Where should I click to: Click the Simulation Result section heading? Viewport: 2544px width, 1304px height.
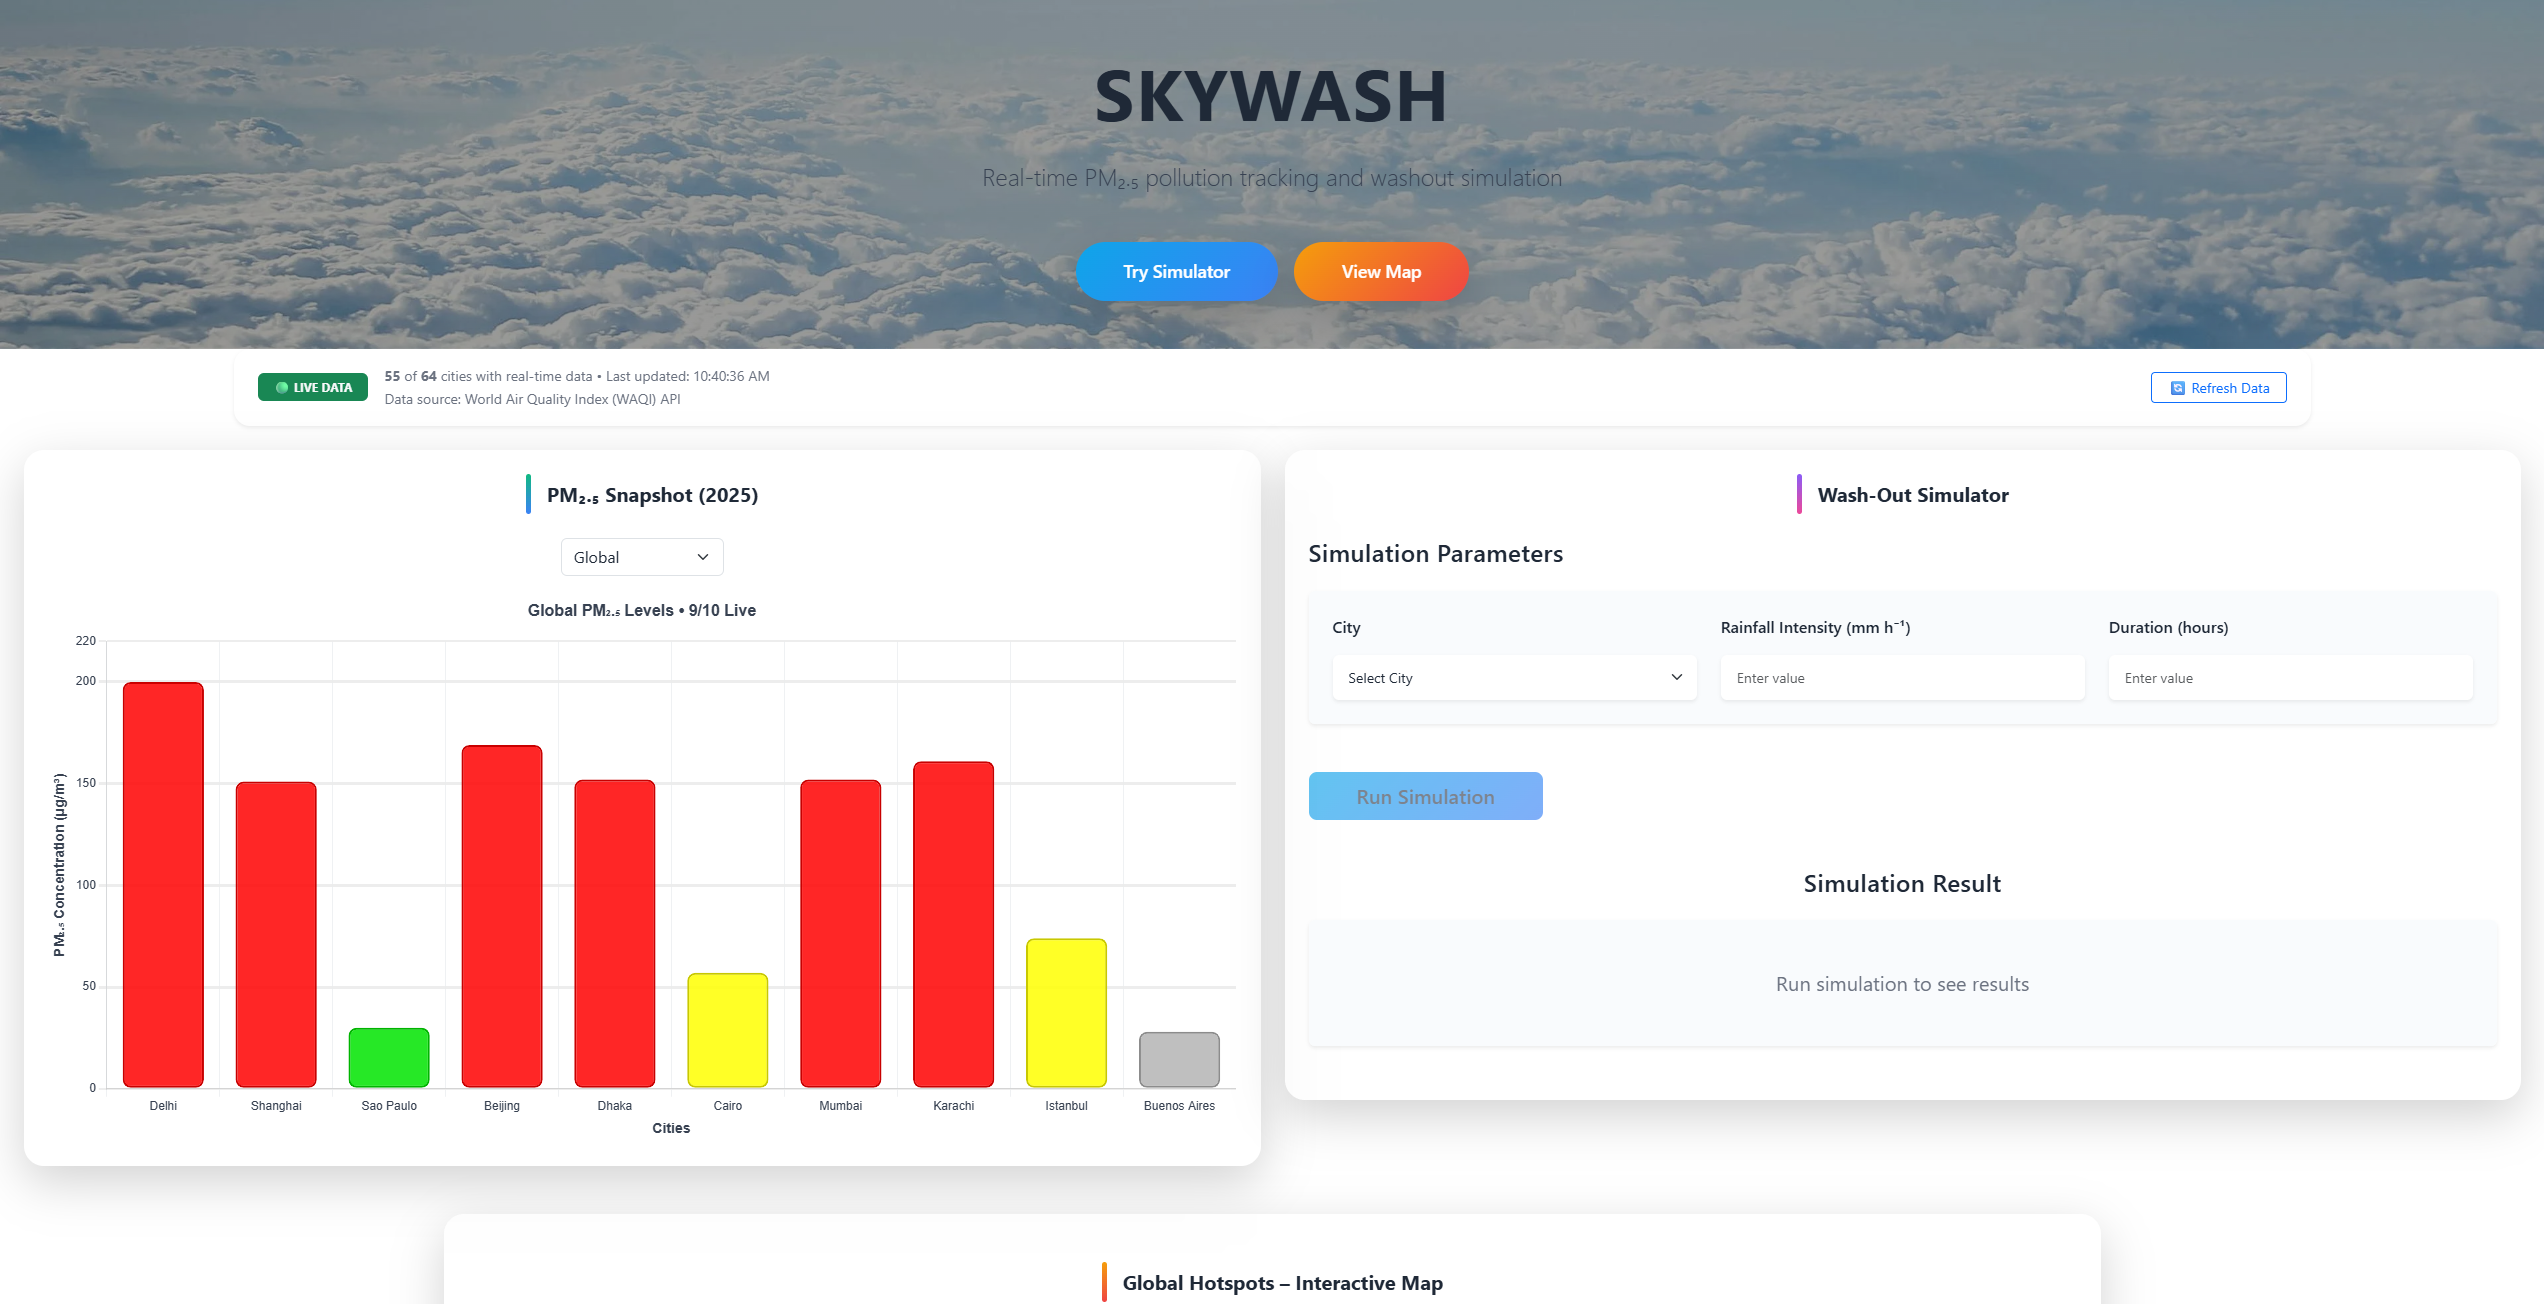tap(1901, 883)
